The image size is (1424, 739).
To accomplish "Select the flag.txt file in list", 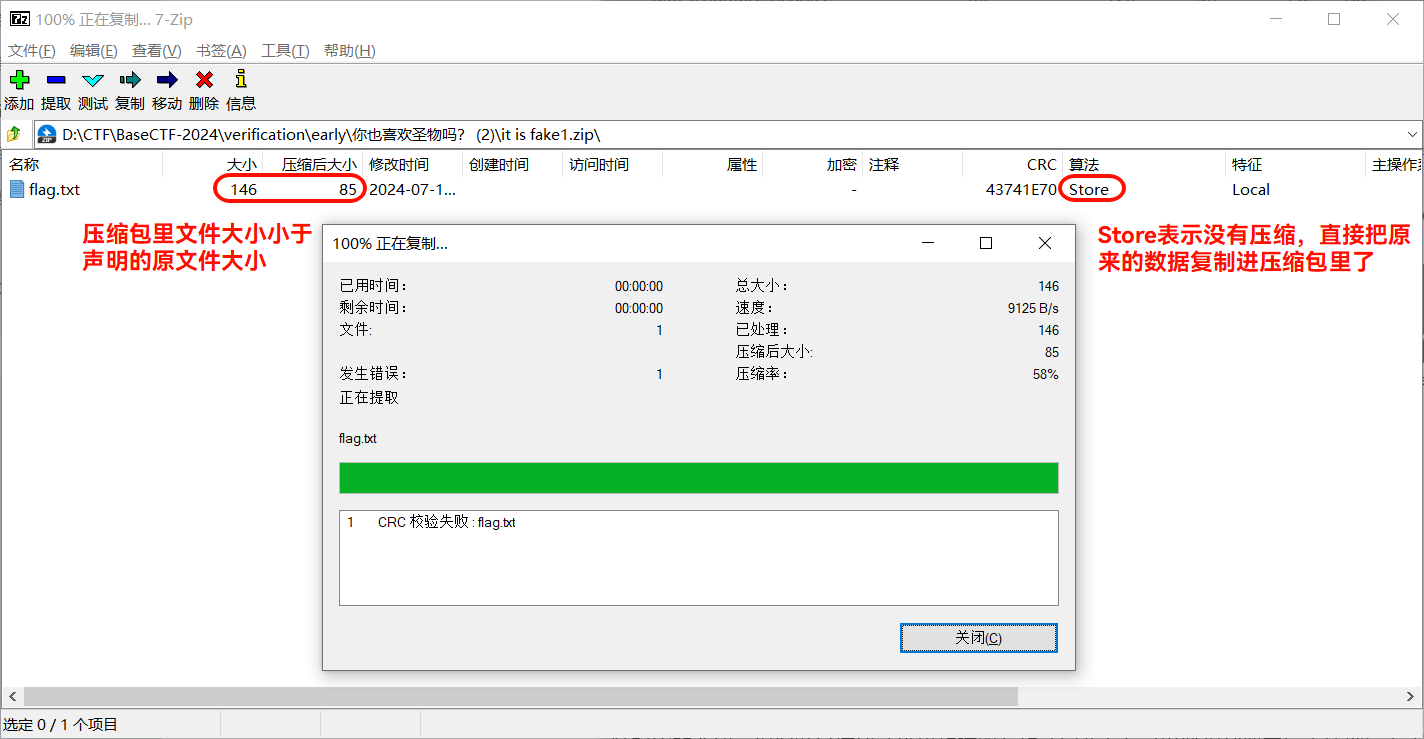I will coord(54,190).
